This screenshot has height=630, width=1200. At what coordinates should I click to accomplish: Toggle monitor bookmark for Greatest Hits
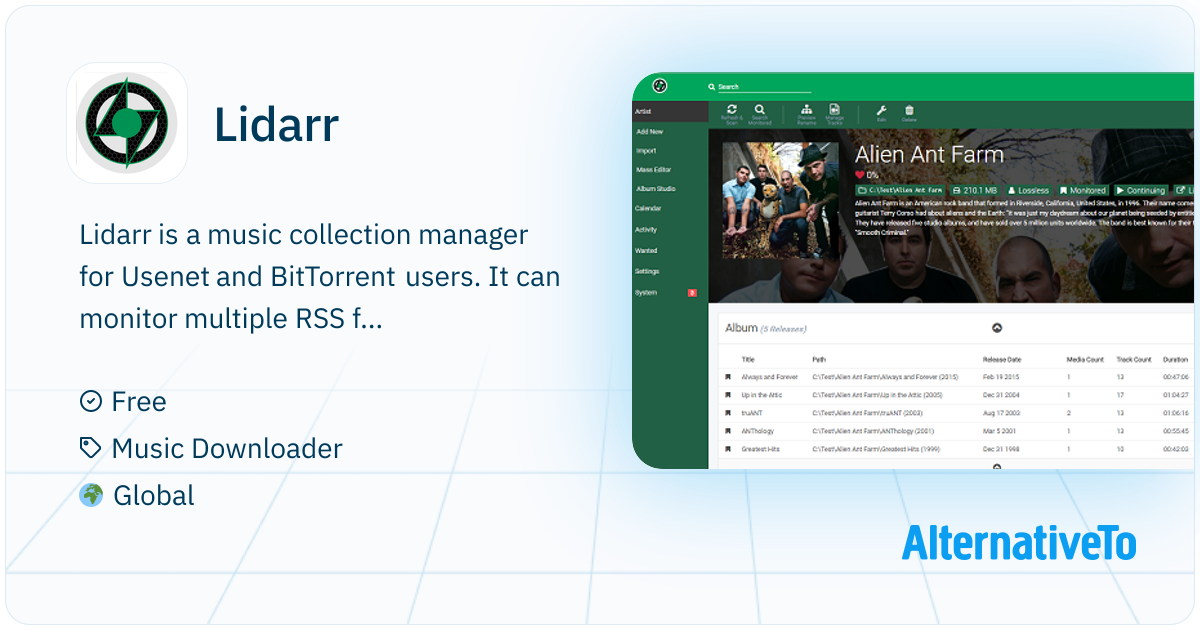coord(728,449)
